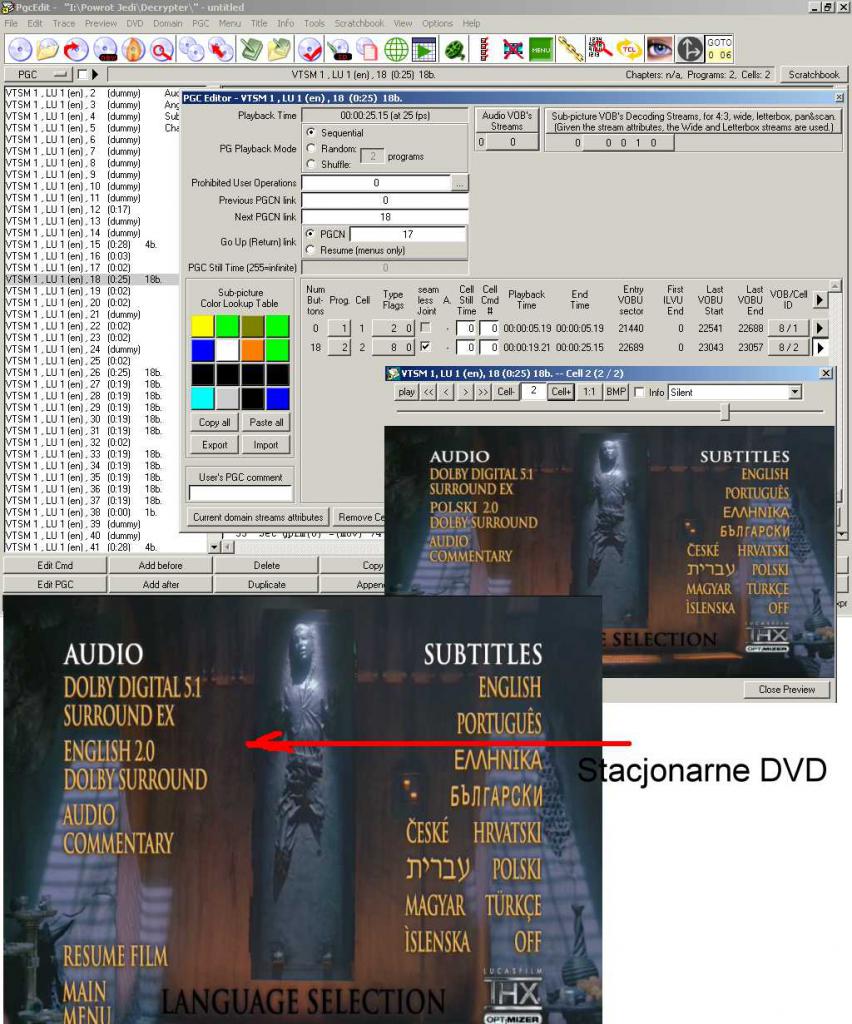
Task: Click the green play preview window icon
Action: coord(424,50)
